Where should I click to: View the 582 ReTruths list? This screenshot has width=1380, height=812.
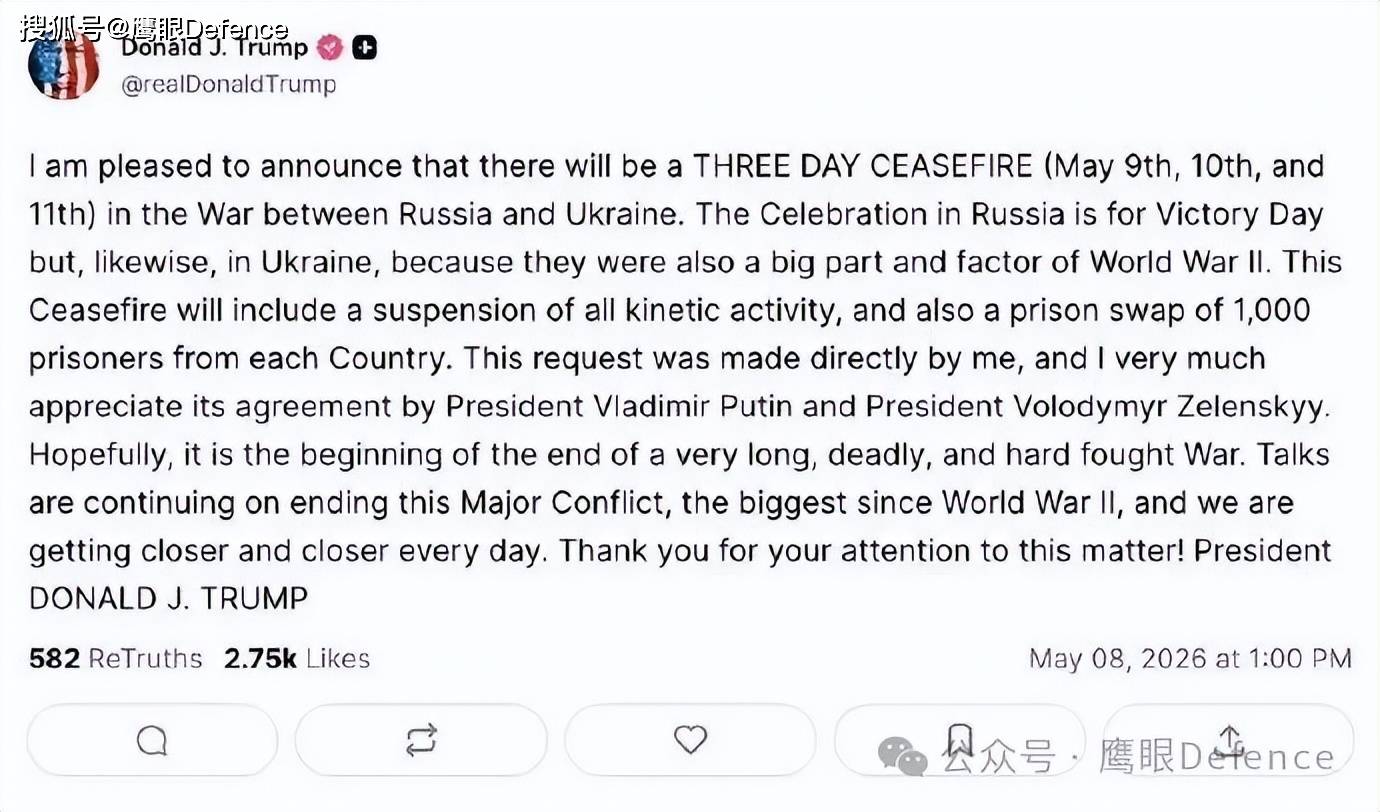(x=116, y=659)
